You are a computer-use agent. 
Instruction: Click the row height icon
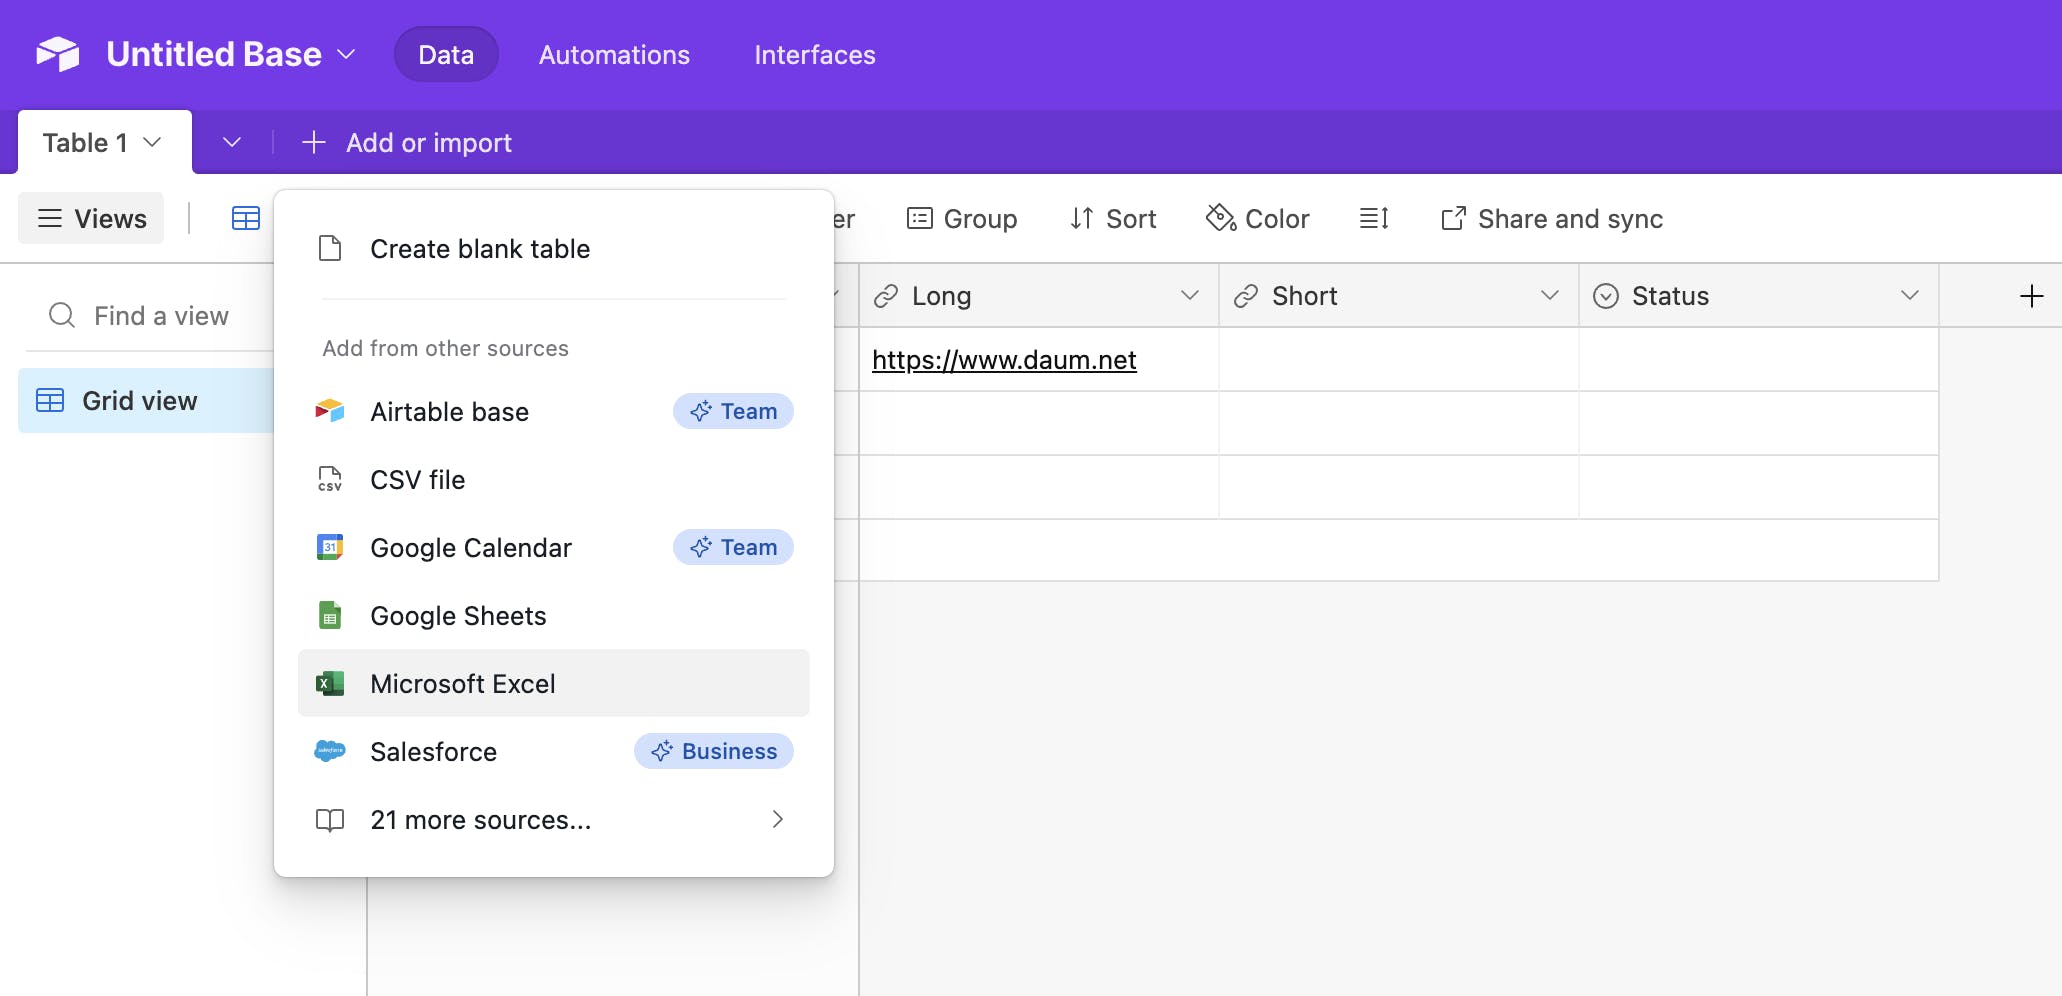coord(1375,218)
